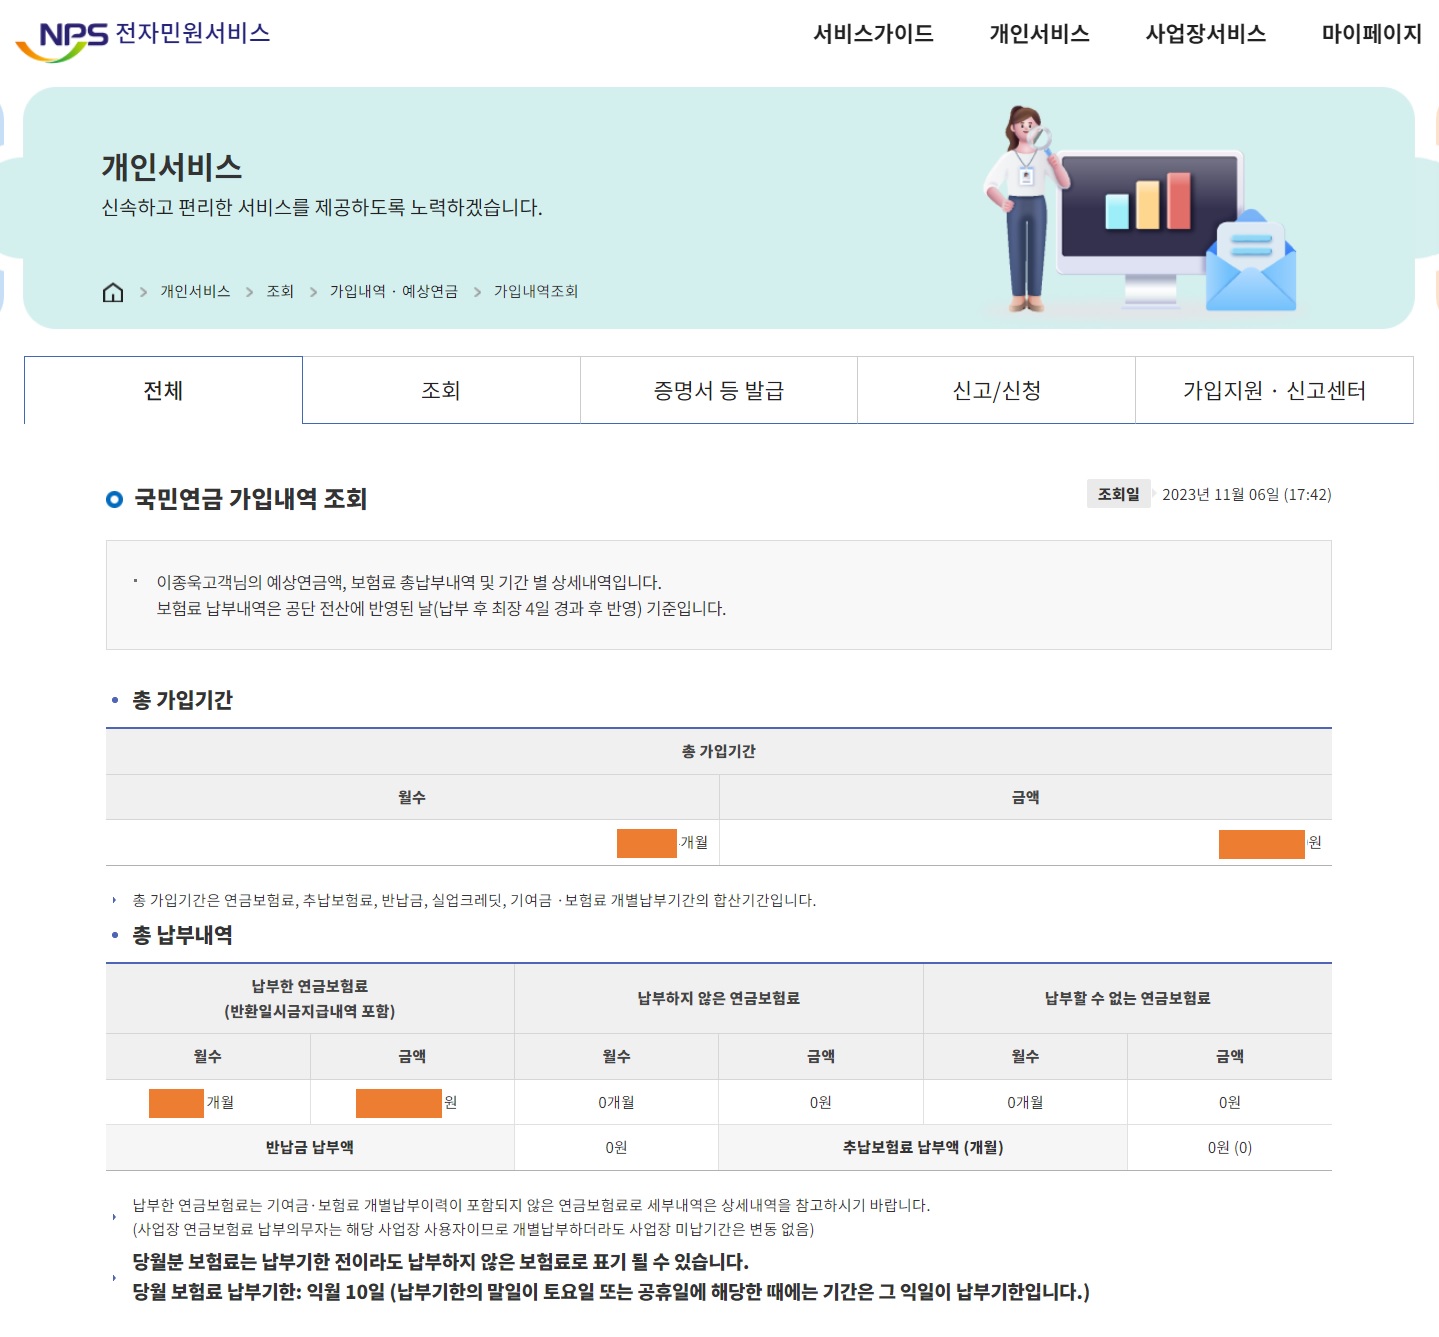The image size is (1439, 1337).
Task: Click the home icon in the breadcrumb
Action: click(x=113, y=292)
